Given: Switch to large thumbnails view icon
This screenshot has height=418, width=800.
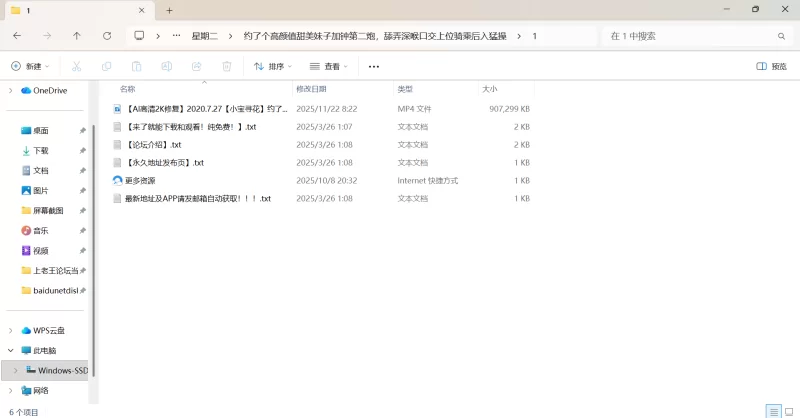Looking at the screenshot, I should tap(789, 411).
